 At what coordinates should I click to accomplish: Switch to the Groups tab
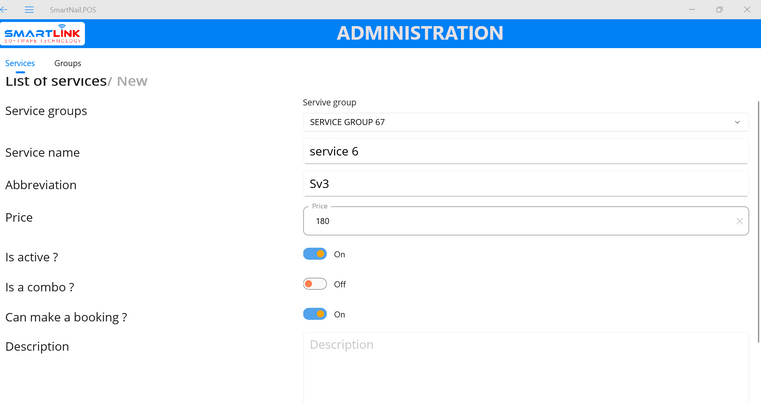68,63
